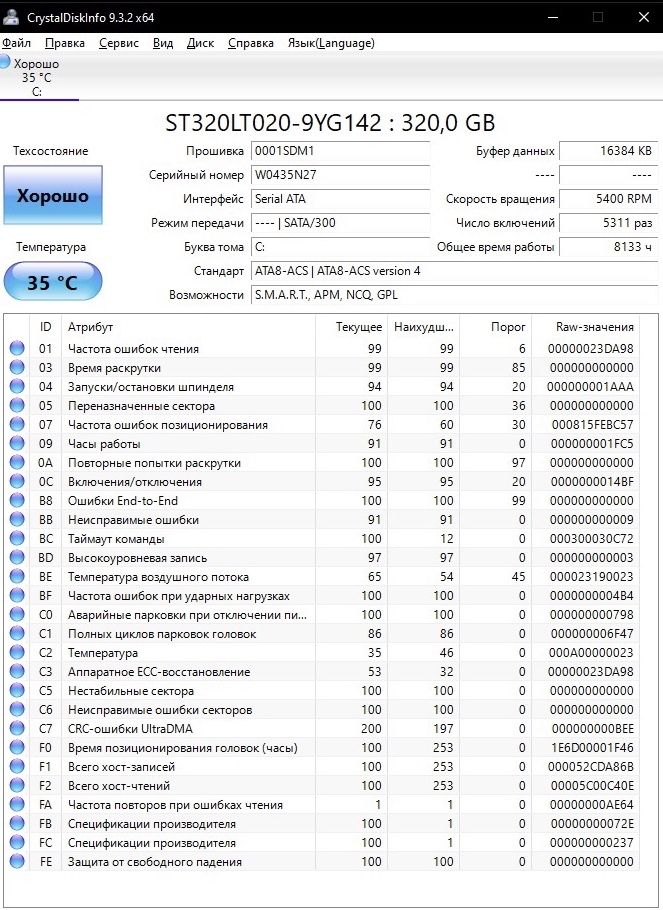The height and width of the screenshot is (910, 663).
Task: Click the Атрибут column header
Action: [188, 327]
